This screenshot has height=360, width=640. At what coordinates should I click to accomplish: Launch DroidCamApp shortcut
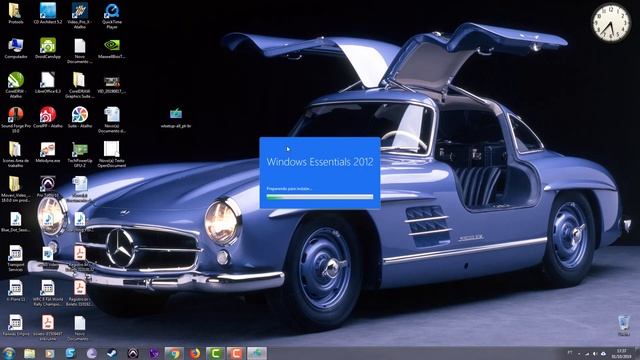pos(48,48)
